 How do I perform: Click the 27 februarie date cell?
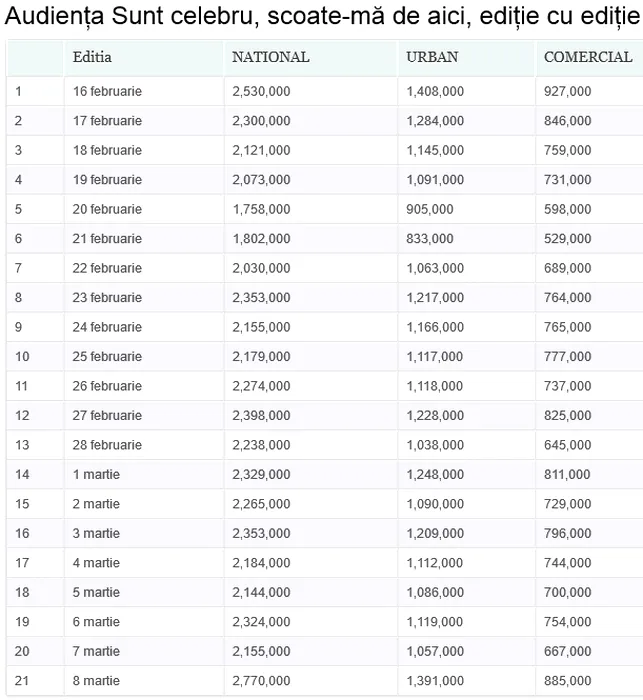107,416
